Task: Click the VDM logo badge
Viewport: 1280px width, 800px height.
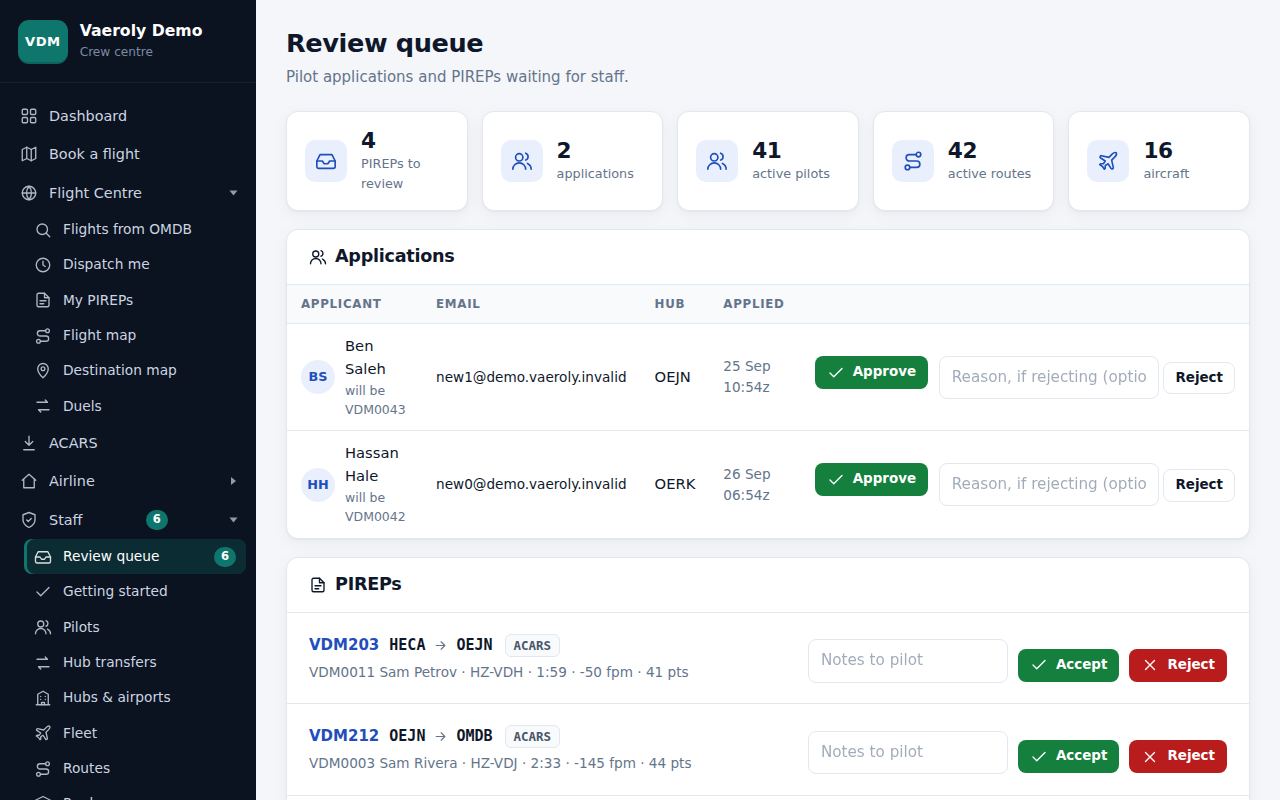Action: (43, 41)
